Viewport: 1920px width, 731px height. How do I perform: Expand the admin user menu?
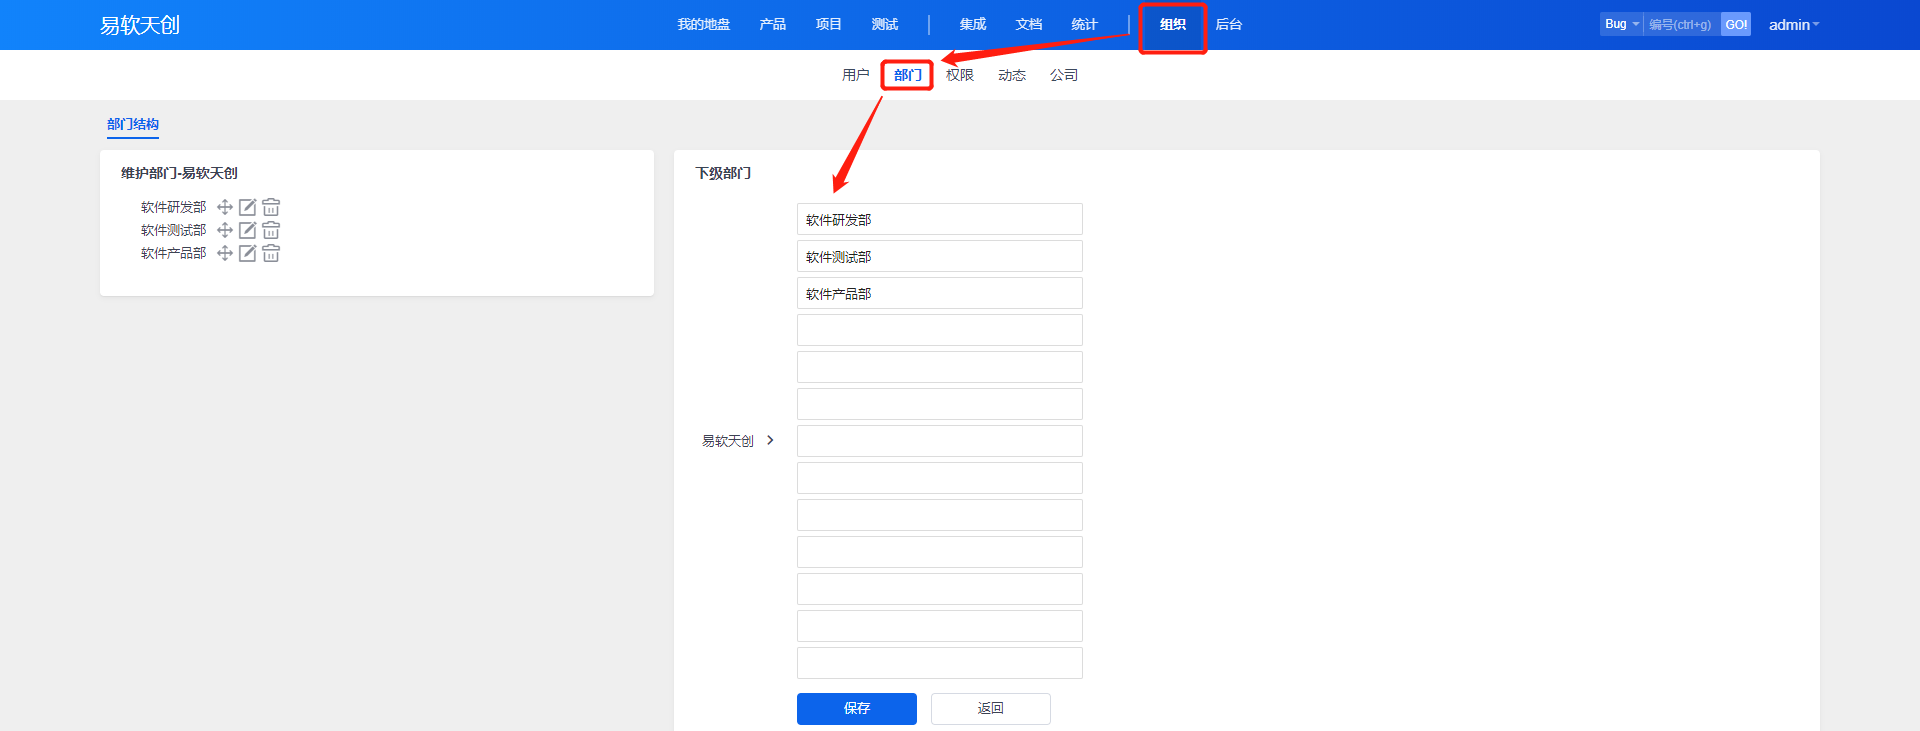(1793, 25)
